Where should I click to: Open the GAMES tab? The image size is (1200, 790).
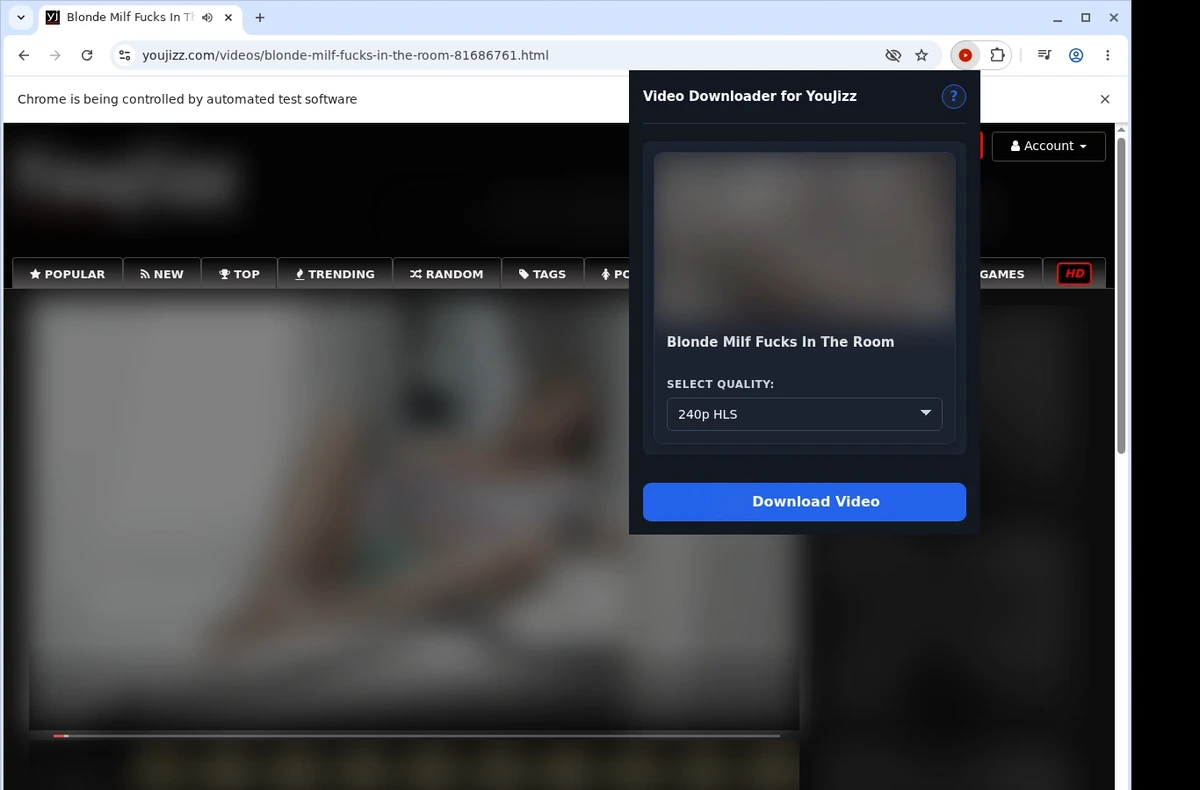[1002, 273]
